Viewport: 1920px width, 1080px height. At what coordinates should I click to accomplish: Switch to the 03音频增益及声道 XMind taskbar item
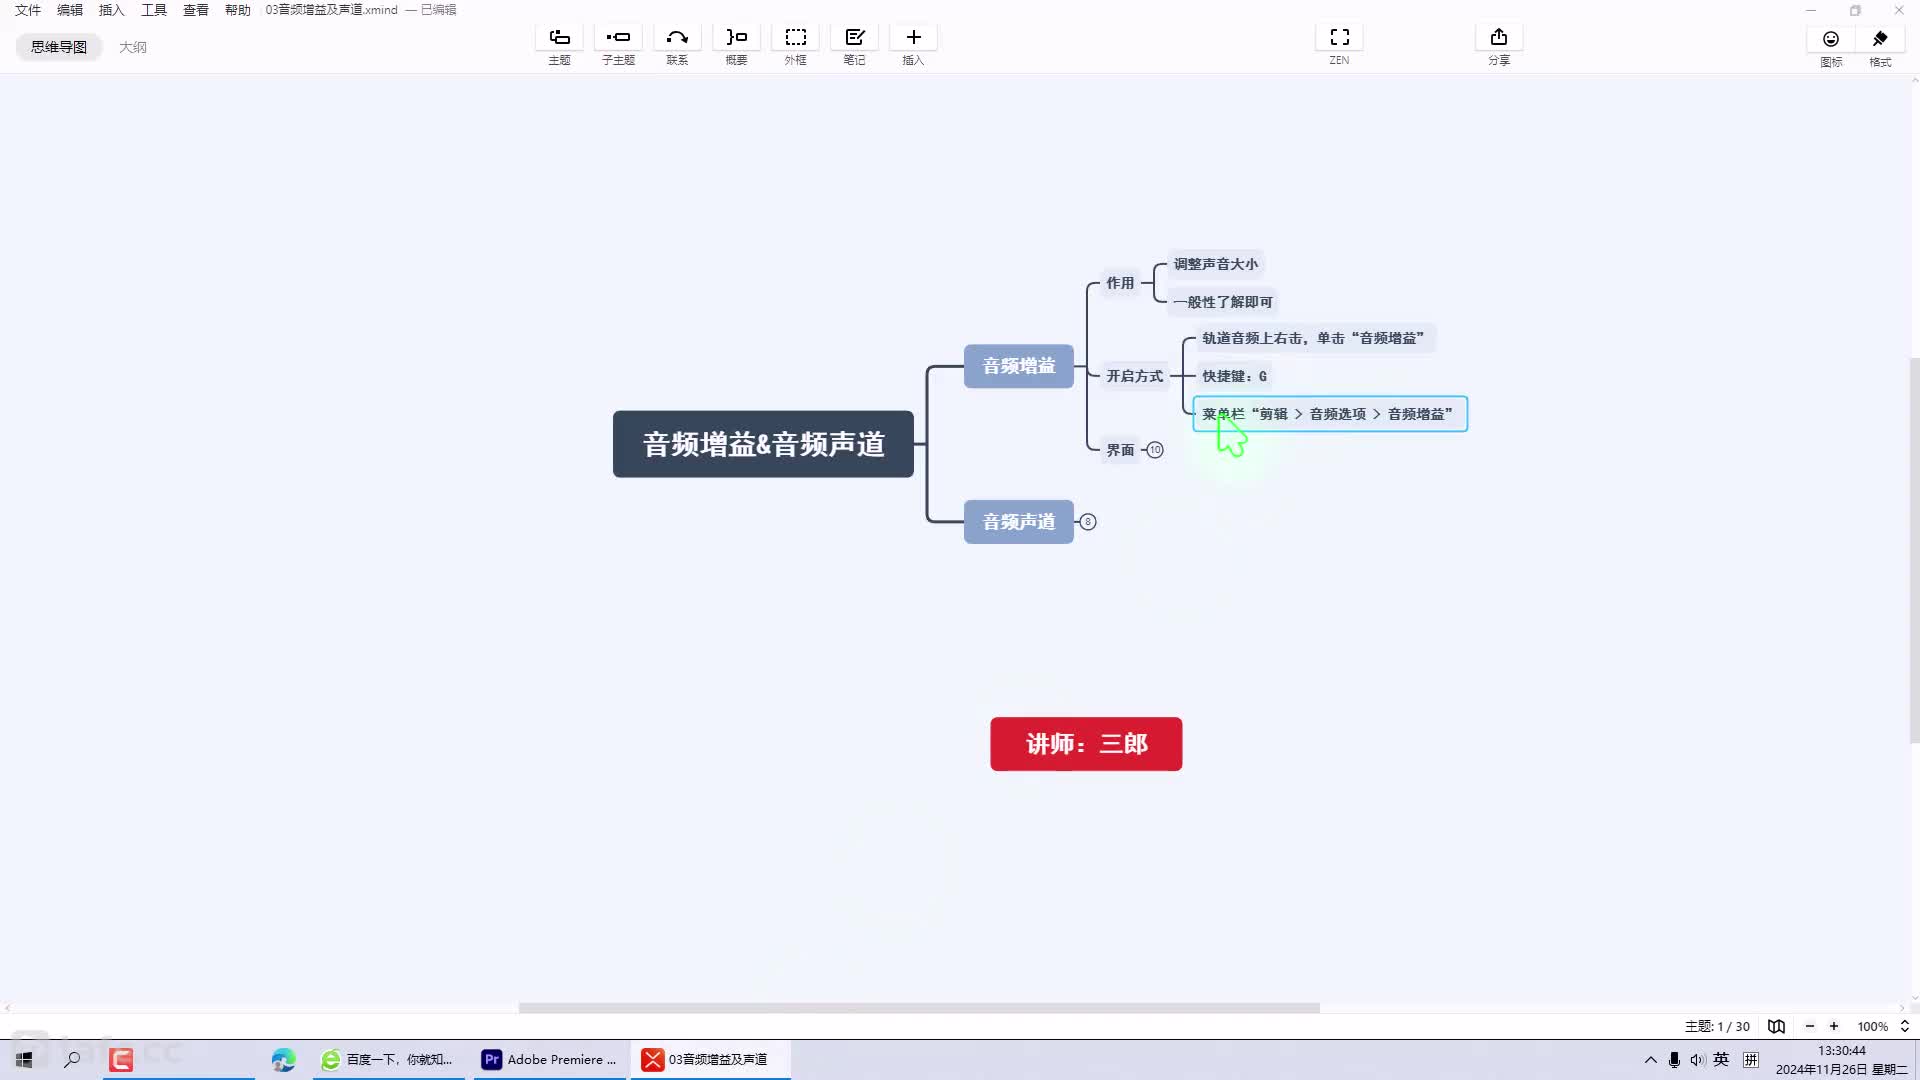710,1060
